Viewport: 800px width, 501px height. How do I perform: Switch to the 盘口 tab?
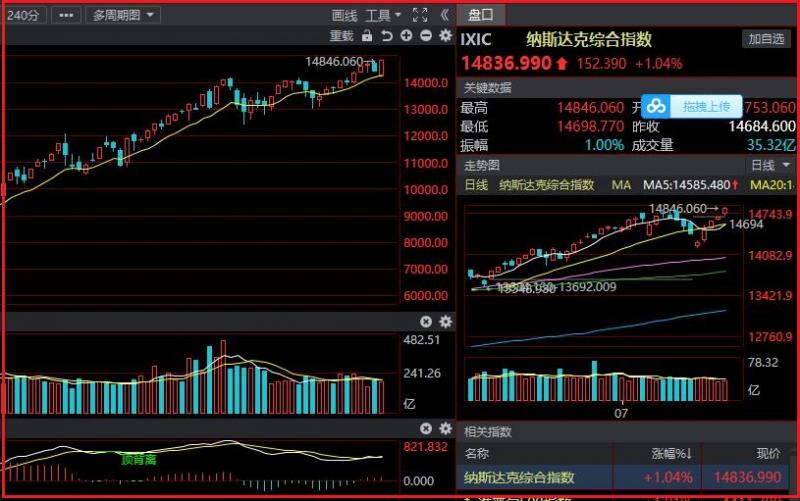[481, 15]
